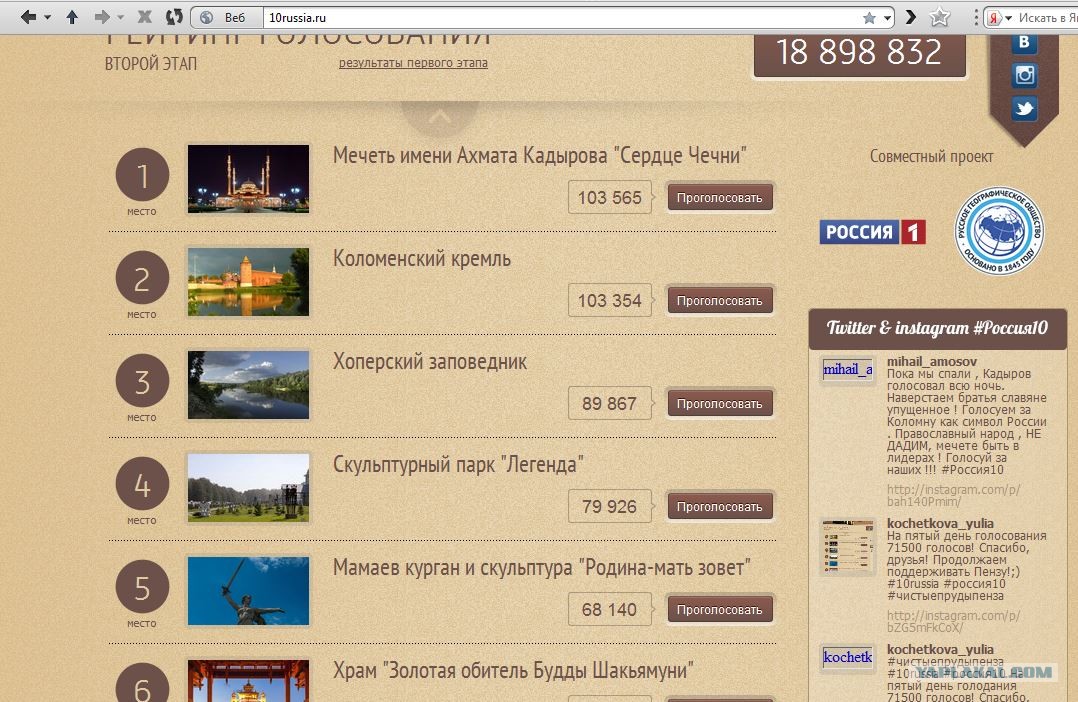The image size is (1078, 702).
Task: Click the browser back arrow
Action: [28, 17]
